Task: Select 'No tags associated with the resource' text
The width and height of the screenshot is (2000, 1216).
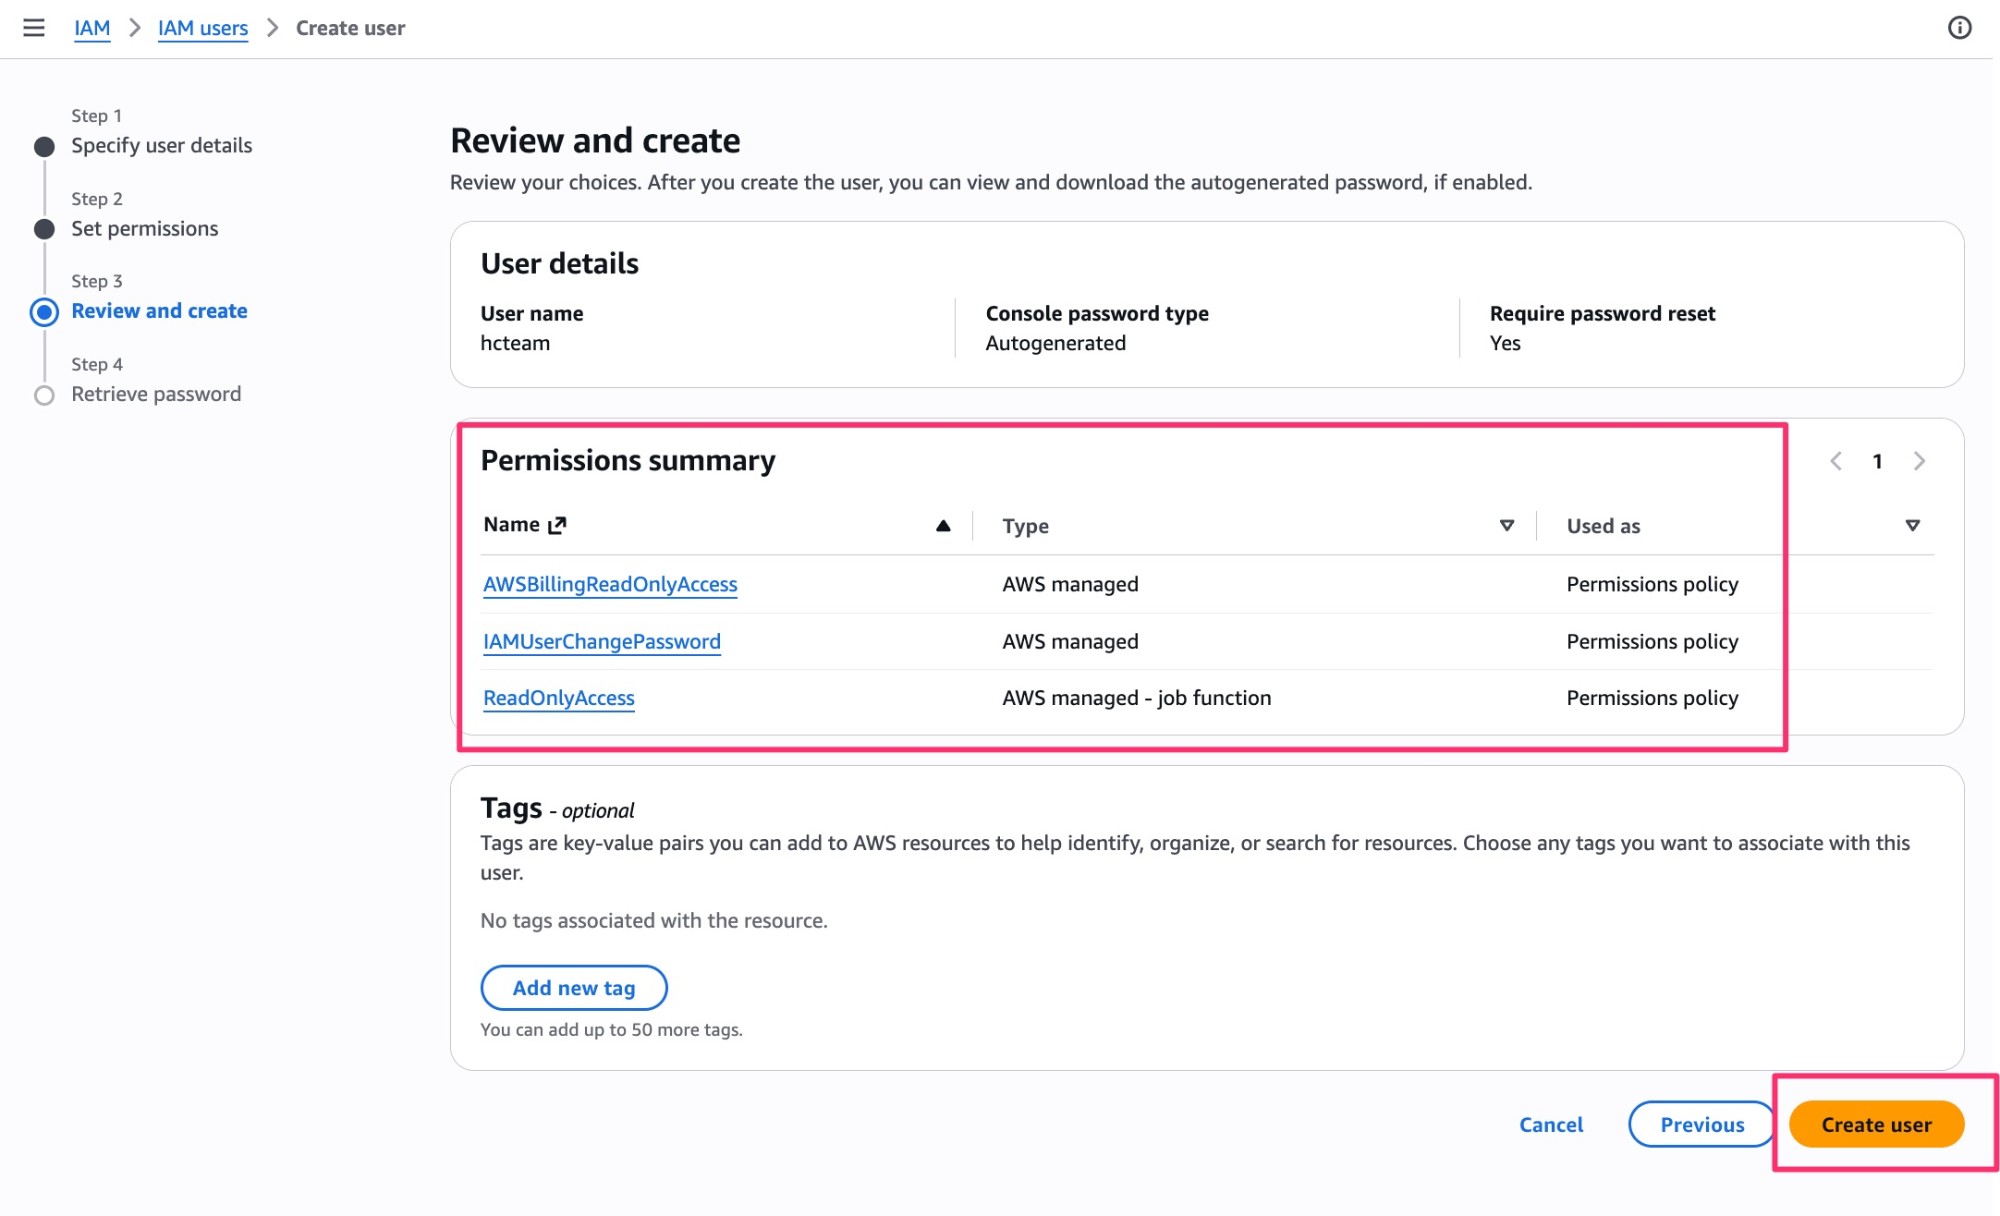Action: tap(654, 920)
